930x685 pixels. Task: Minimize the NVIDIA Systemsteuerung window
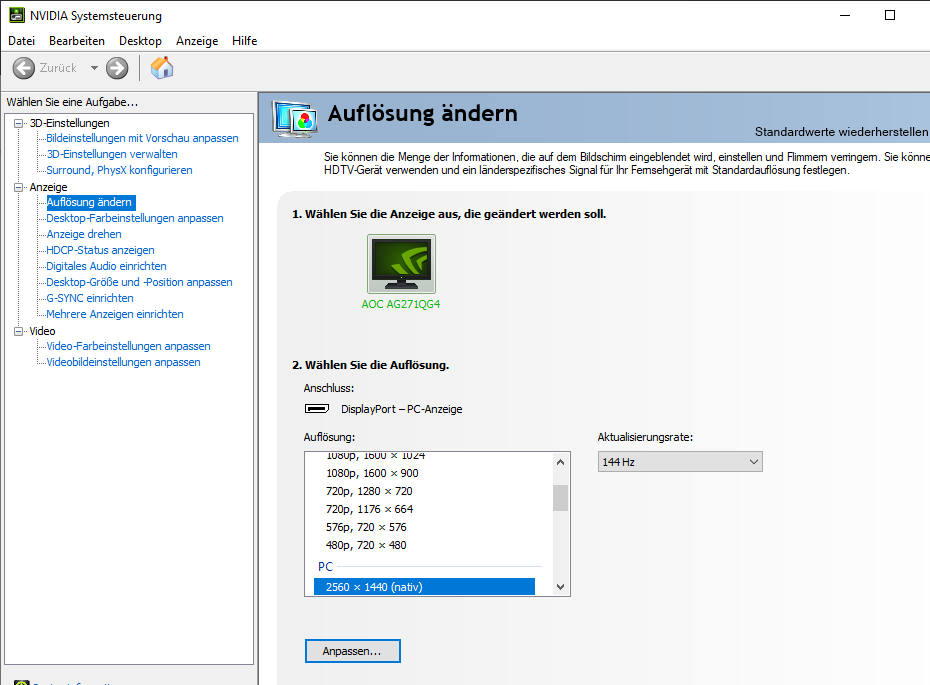pos(845,15)
